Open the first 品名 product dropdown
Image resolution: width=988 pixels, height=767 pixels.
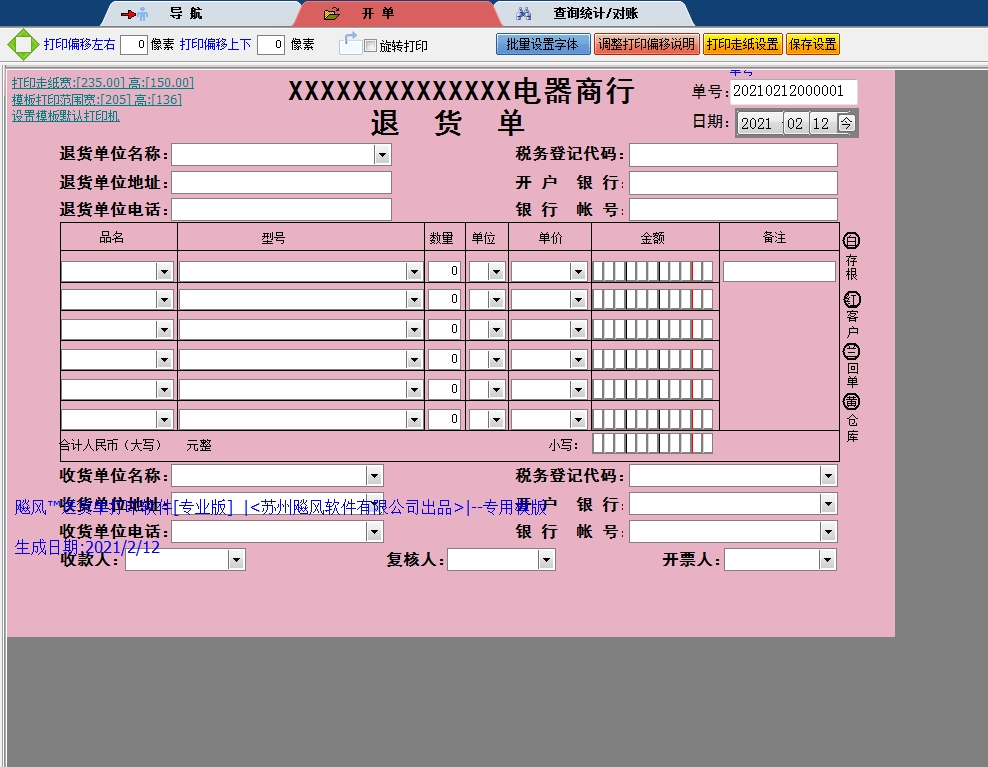click(163, 270)
